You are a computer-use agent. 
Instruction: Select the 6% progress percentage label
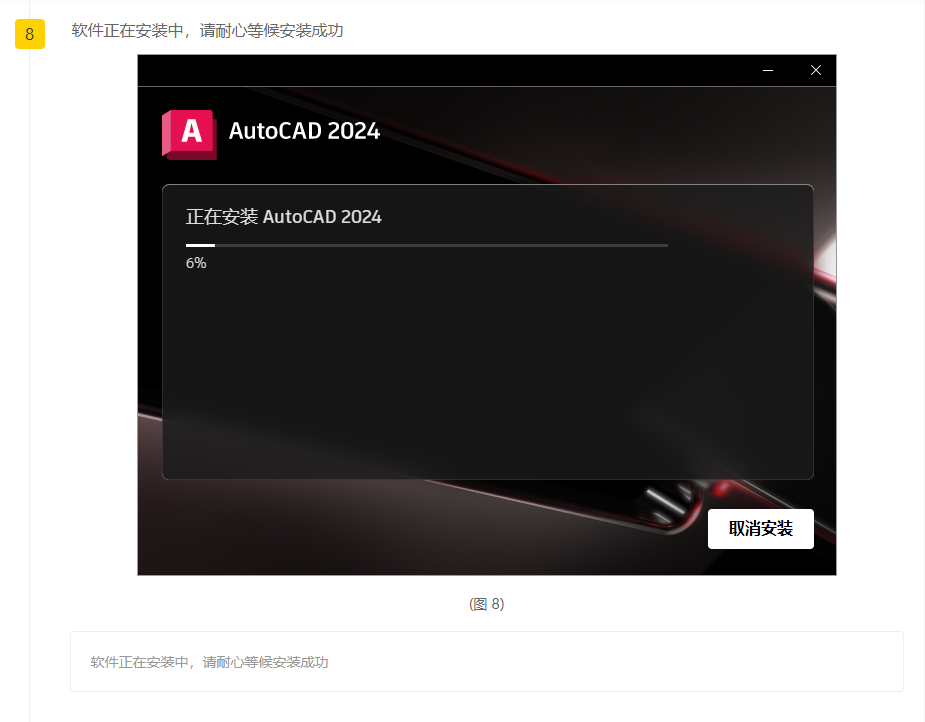tap(196, 263)
